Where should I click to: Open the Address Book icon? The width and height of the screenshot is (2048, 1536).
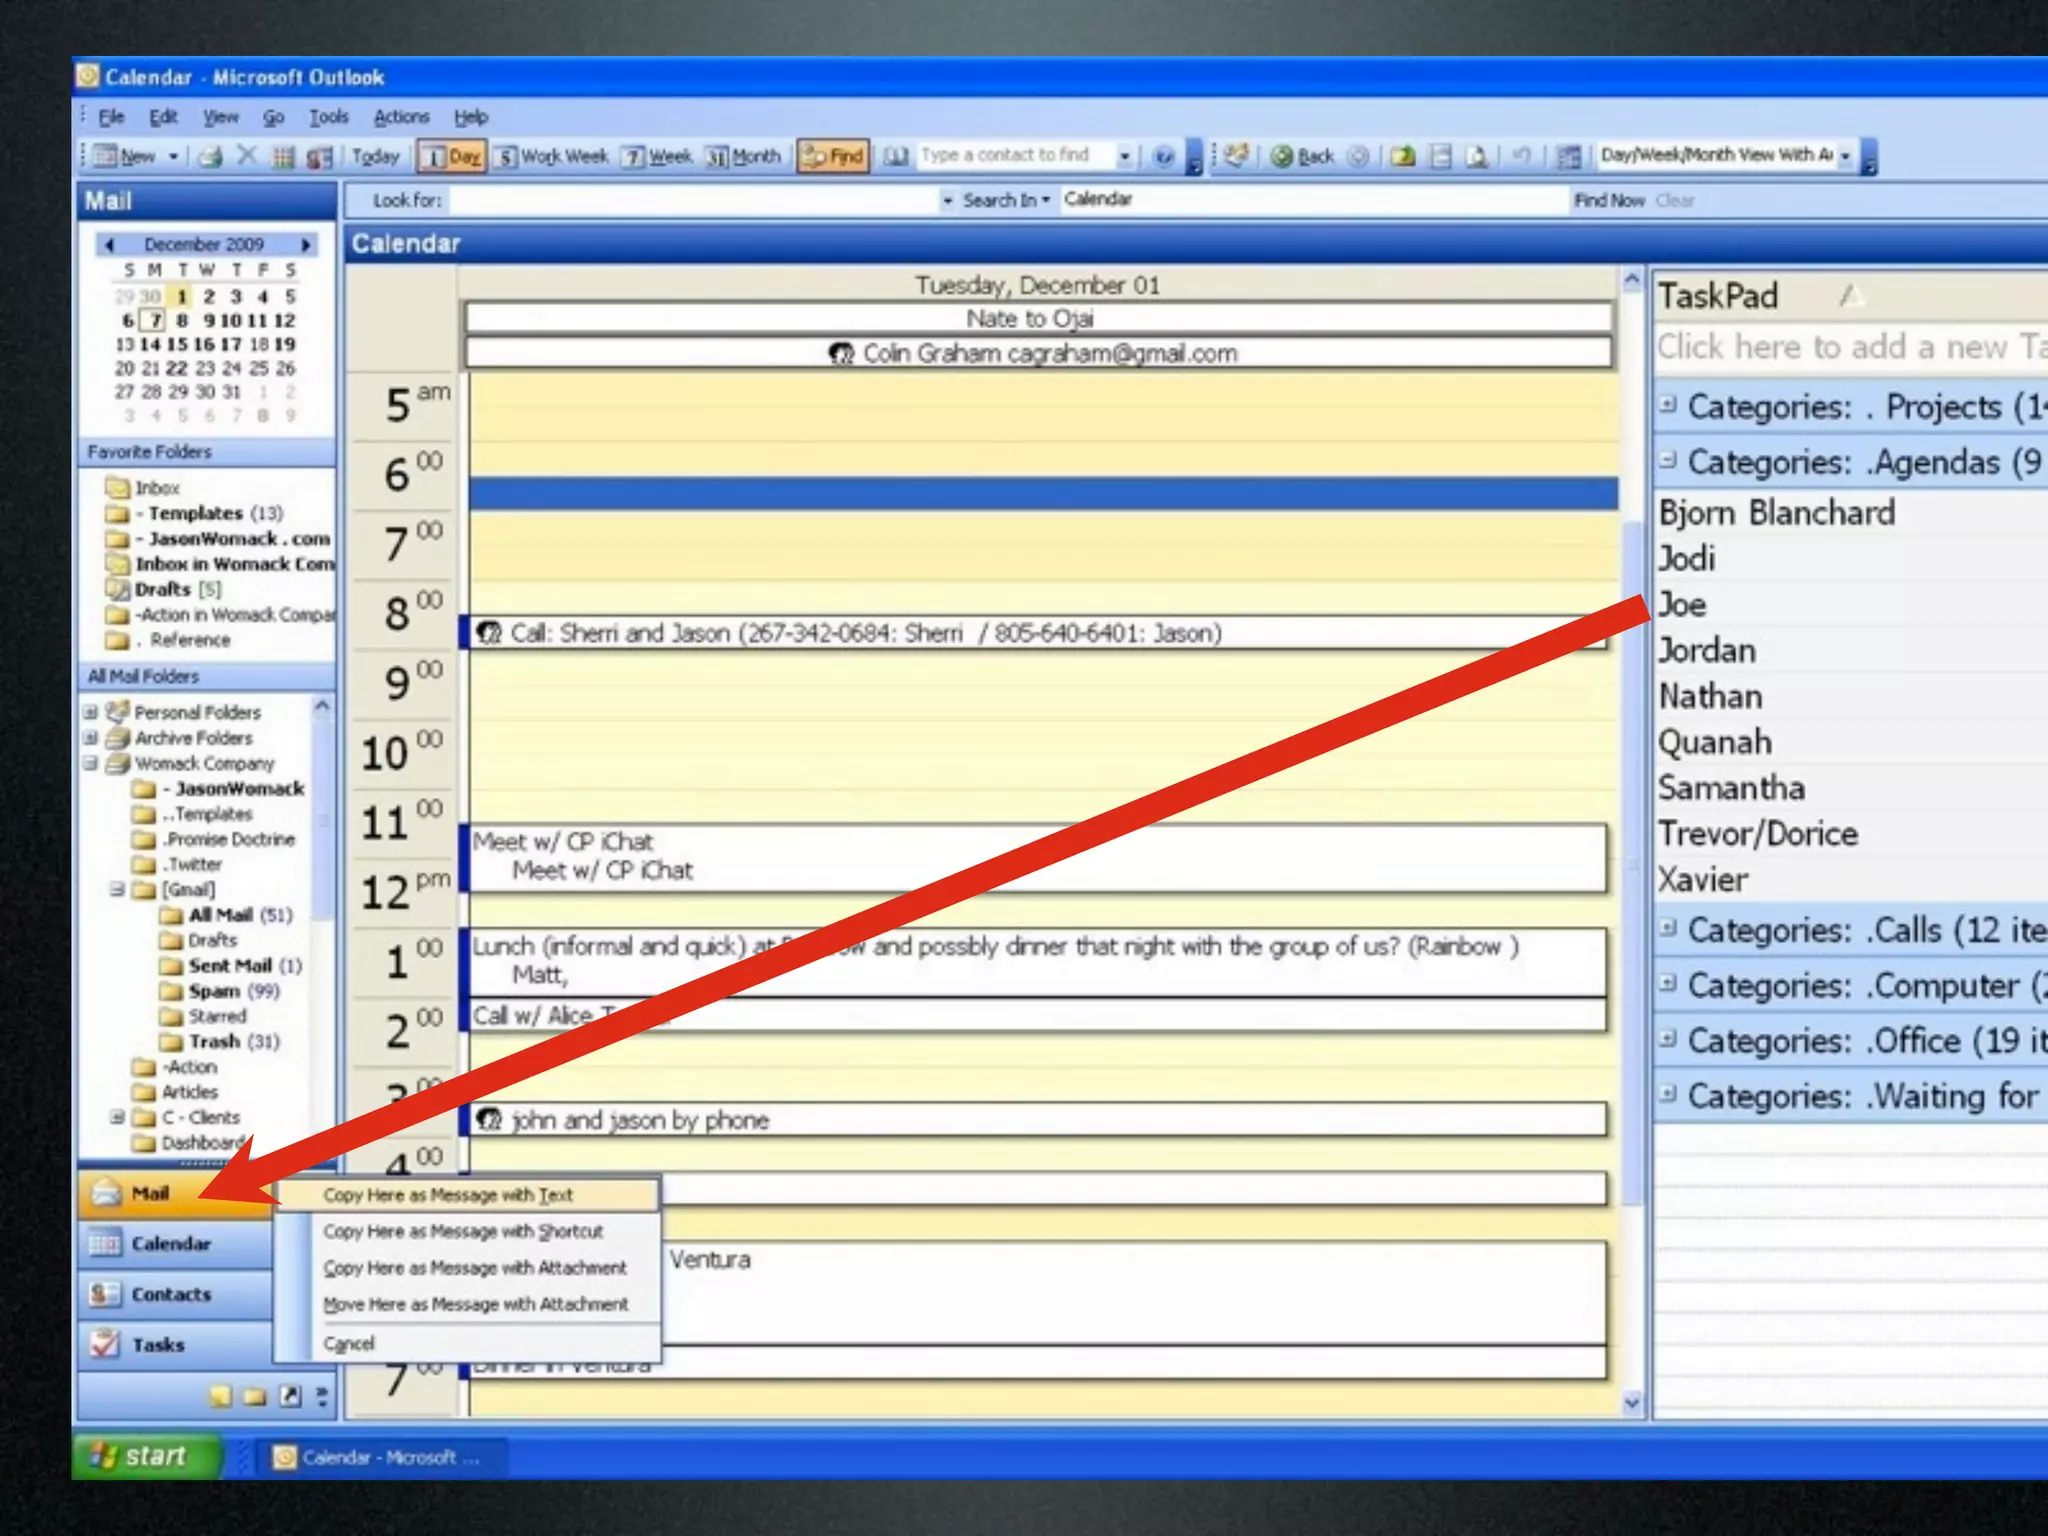tap(896, 156)
